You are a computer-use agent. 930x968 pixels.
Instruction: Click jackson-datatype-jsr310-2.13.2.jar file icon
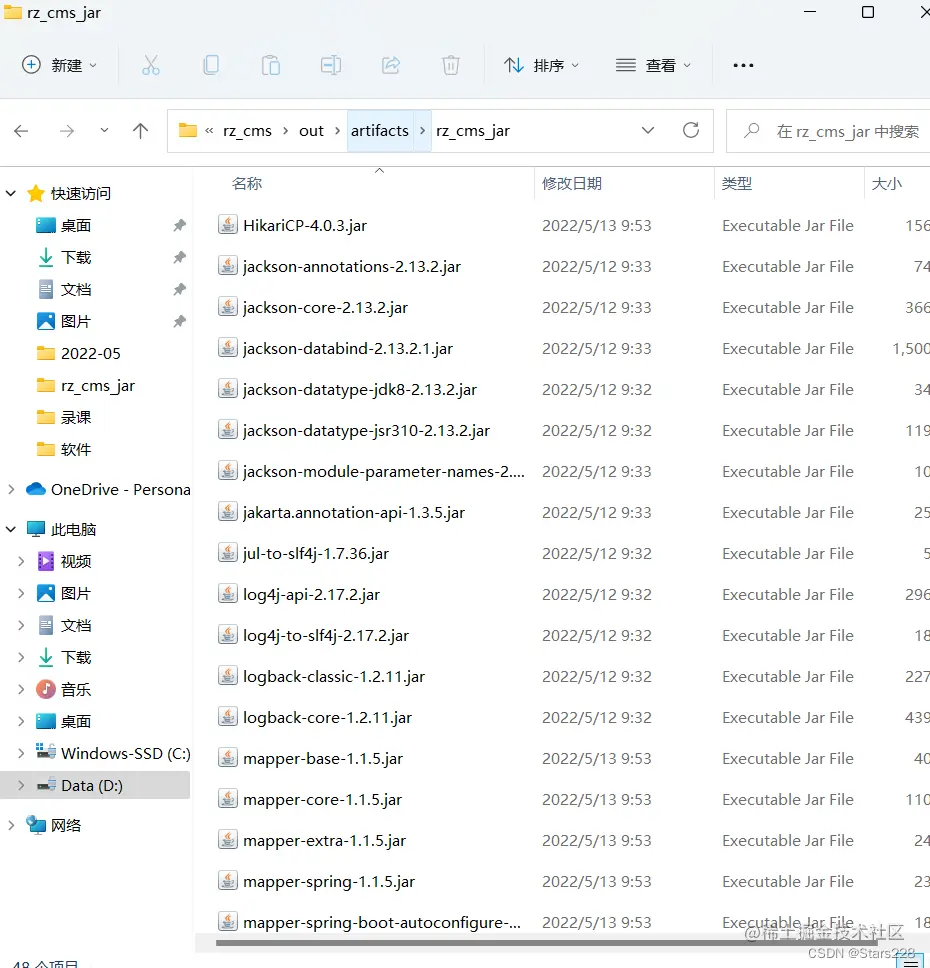[228, 430]
